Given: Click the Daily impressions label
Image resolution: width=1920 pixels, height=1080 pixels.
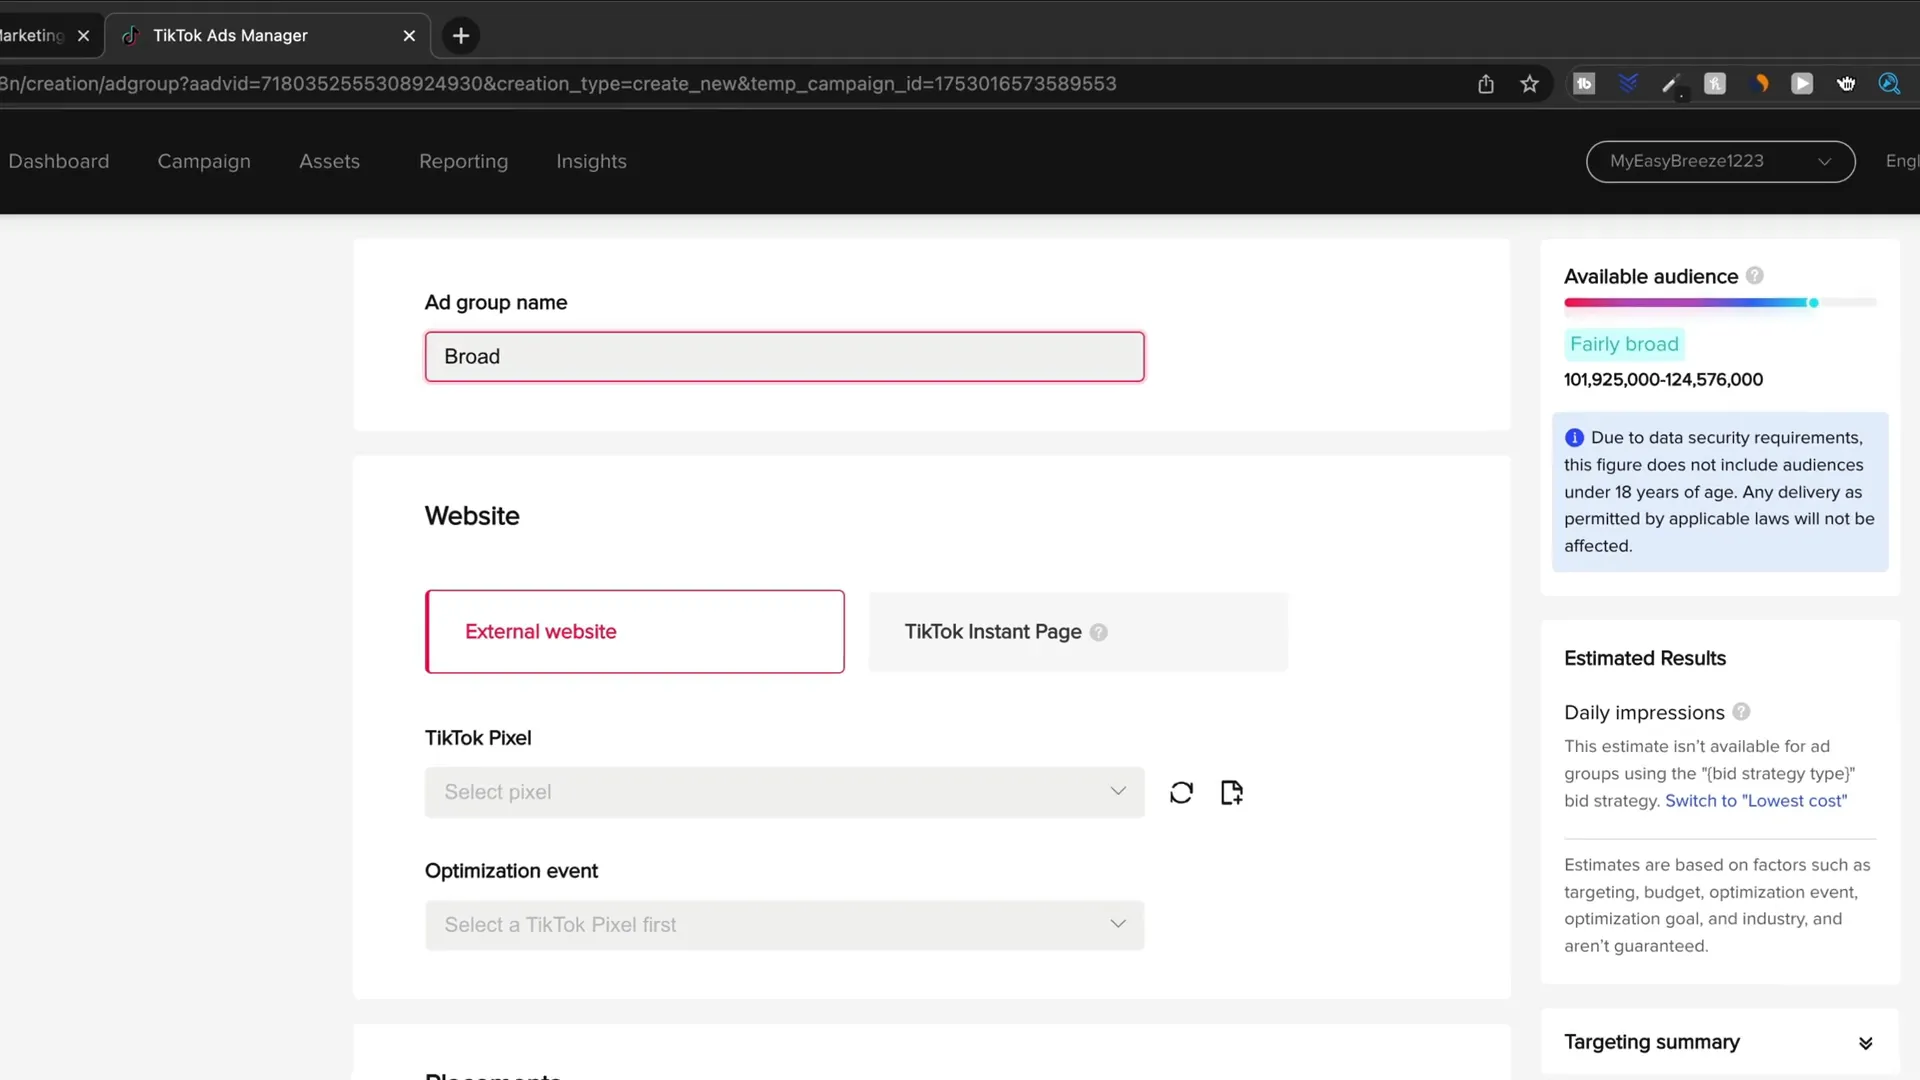Looking at the screenshot, I should click(x=1644, y=713).
